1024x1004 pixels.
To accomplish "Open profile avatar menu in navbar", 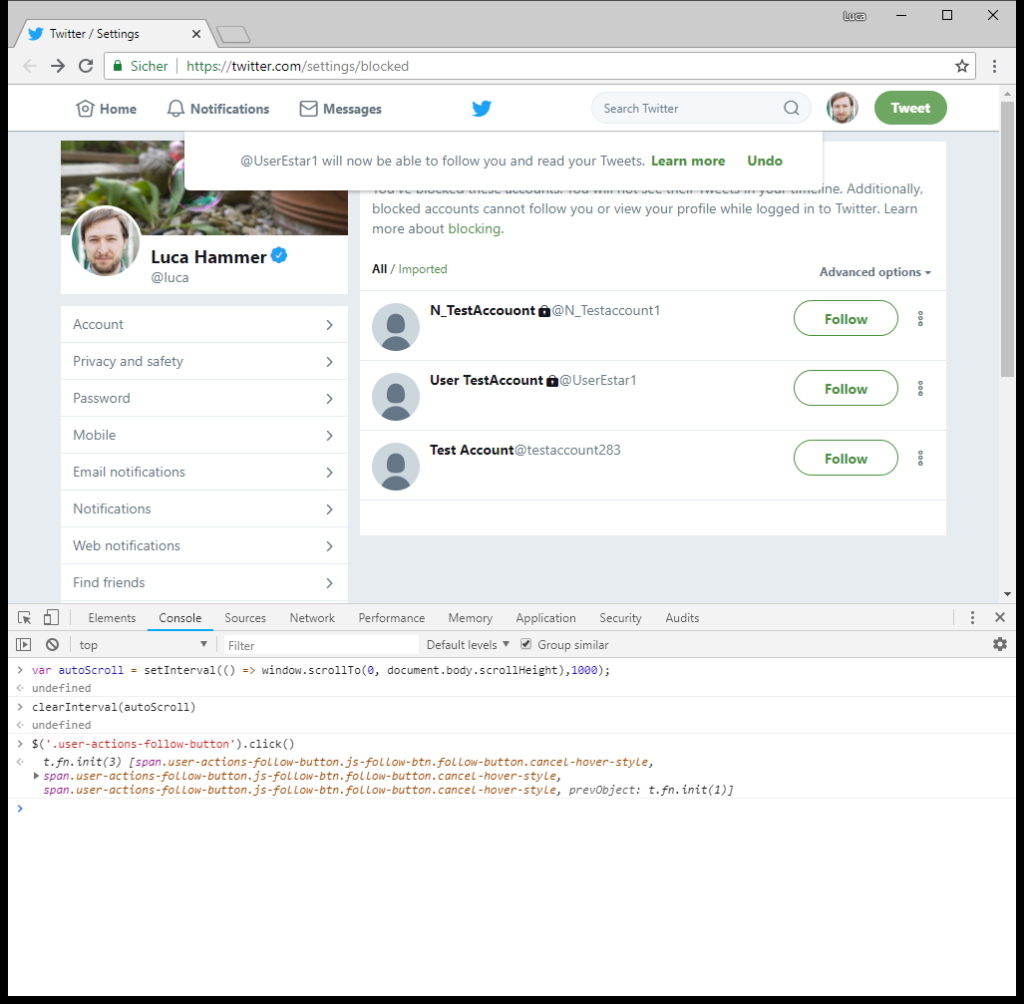I will click(x=842, y=108).
